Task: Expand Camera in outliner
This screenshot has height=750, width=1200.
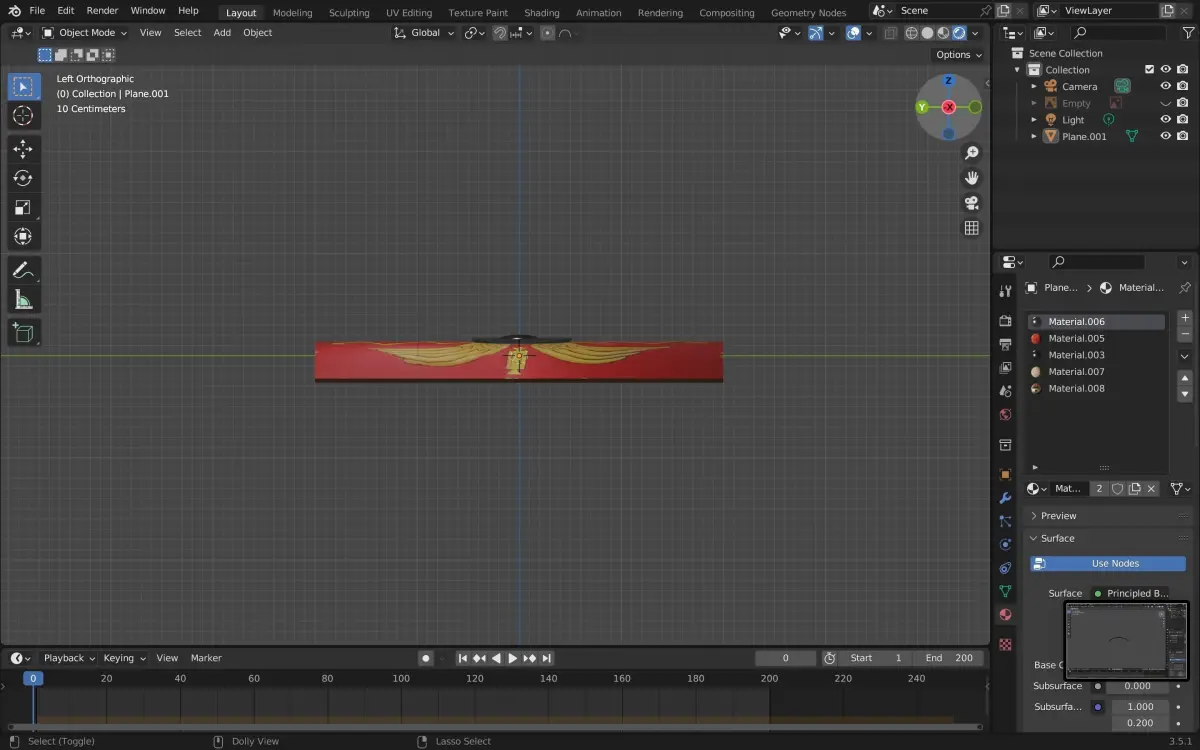Action: pyautogui.click(x=1034, y=86)
